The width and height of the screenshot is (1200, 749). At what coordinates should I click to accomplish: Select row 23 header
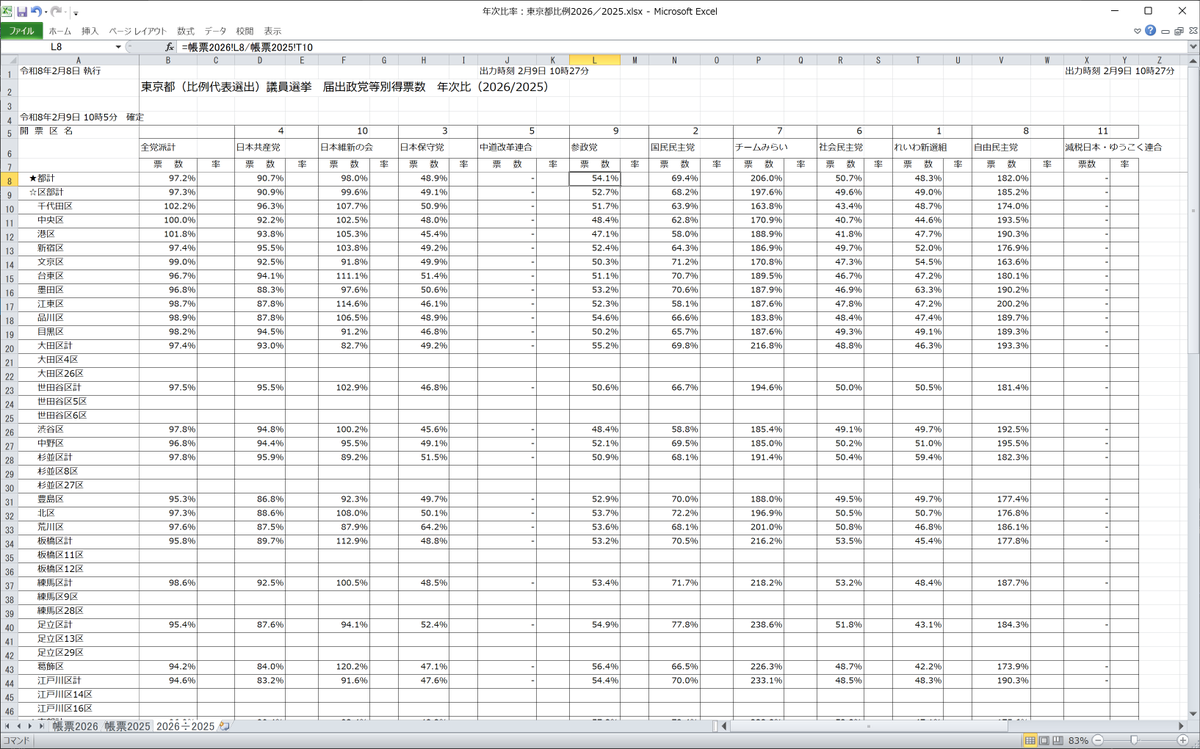pos(8,387)
